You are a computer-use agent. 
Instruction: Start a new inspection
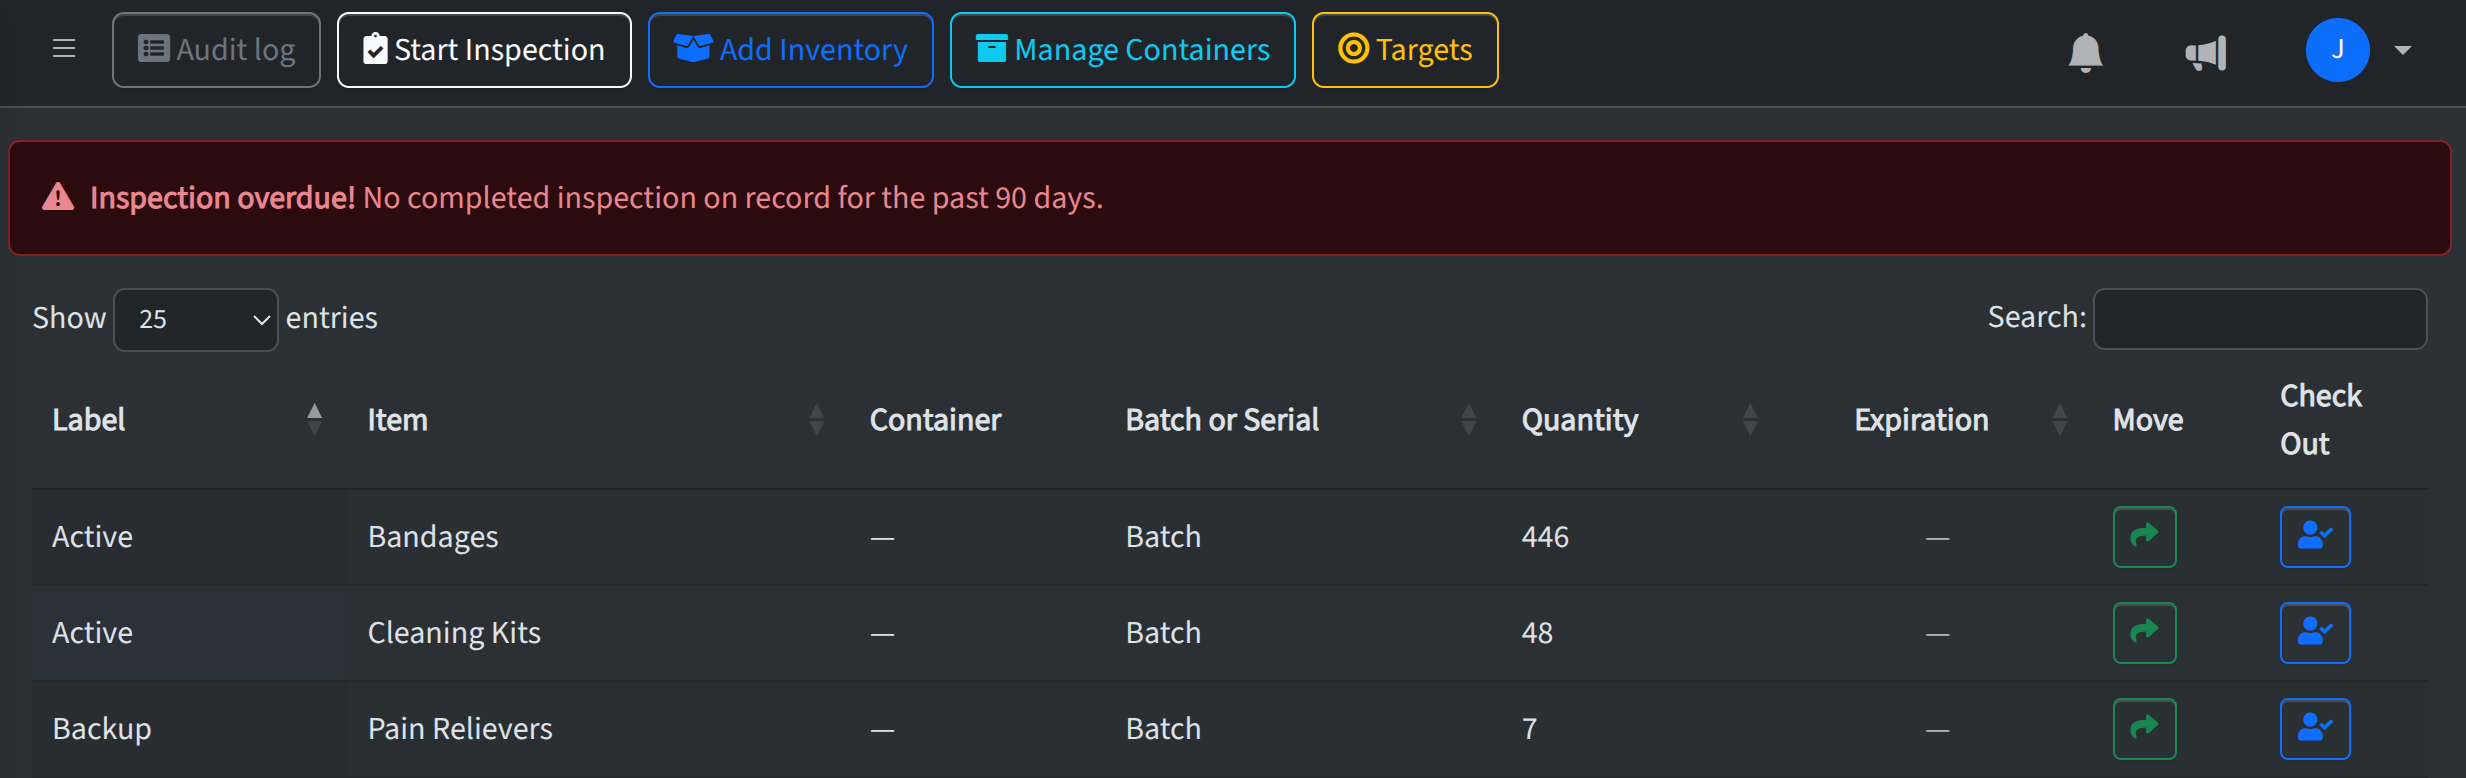(483, 49)
